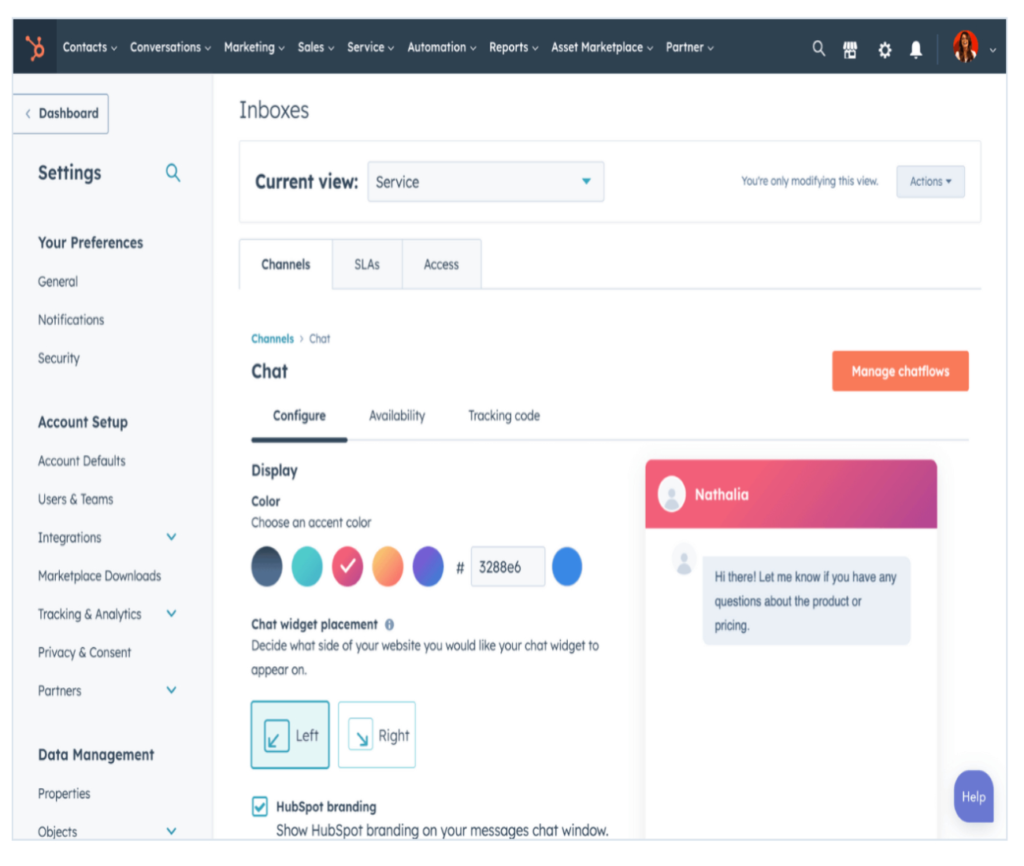
Task: Open the Actions dropdown
Action: (930, 181)
